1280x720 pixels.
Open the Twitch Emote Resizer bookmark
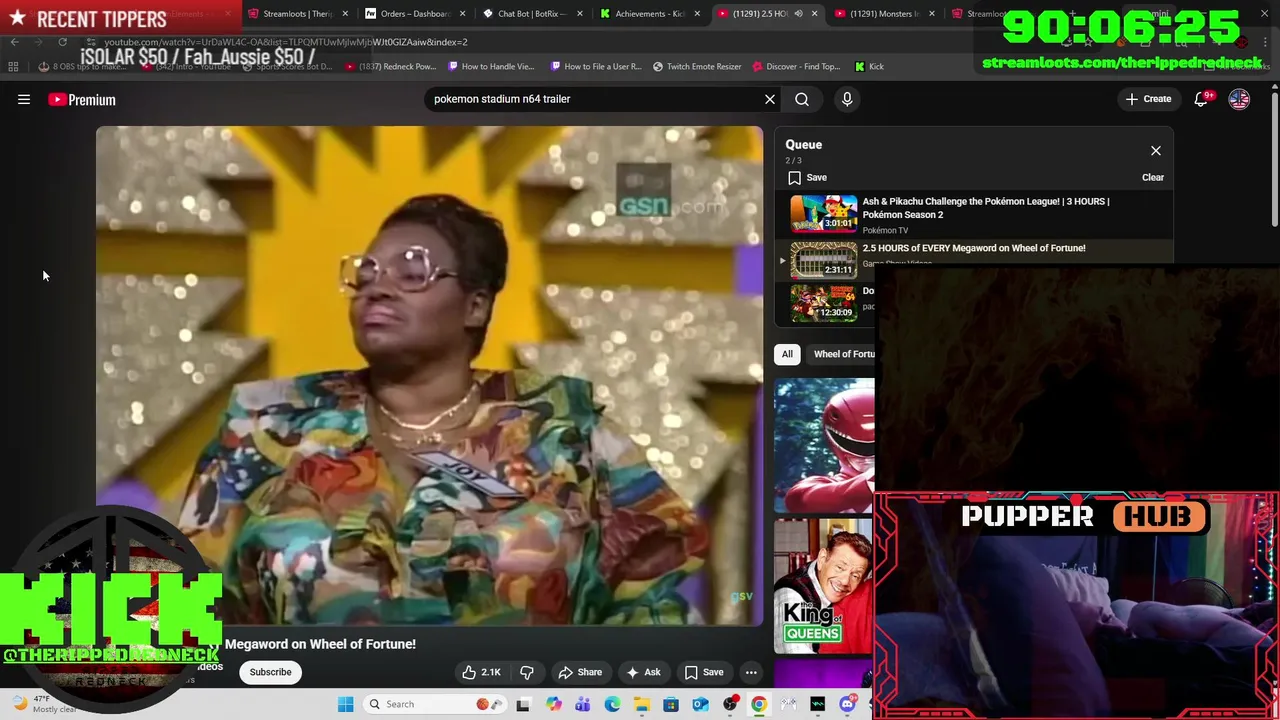pos(697,67)
